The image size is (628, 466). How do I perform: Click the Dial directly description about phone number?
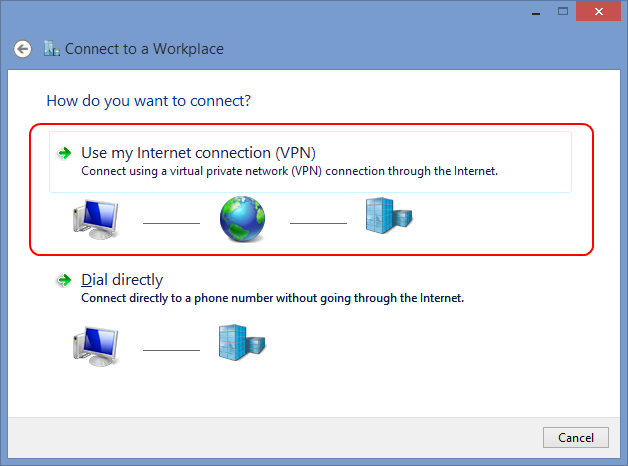[272, 298]
